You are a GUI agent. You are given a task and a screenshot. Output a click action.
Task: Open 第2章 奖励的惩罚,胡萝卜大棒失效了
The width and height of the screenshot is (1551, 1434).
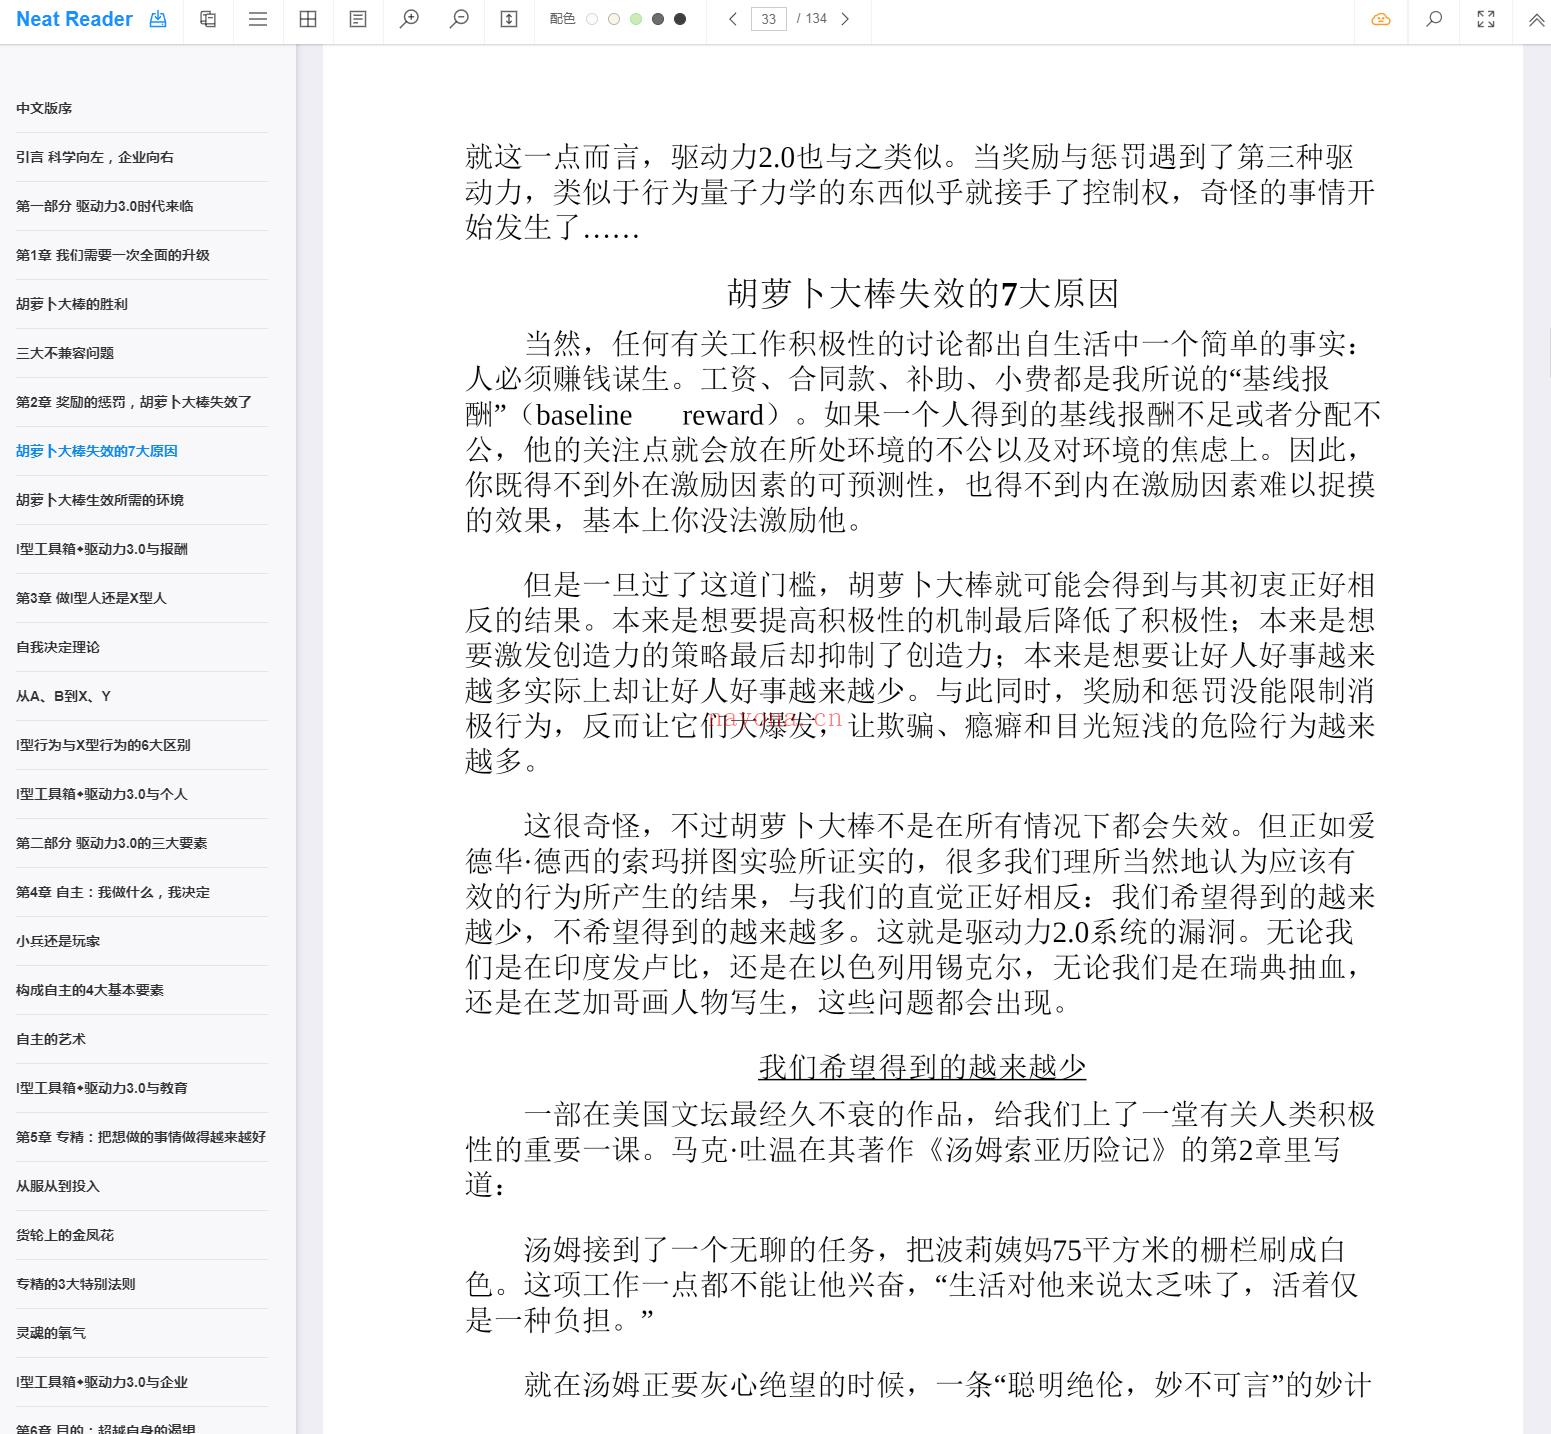(x=134, y=402)
